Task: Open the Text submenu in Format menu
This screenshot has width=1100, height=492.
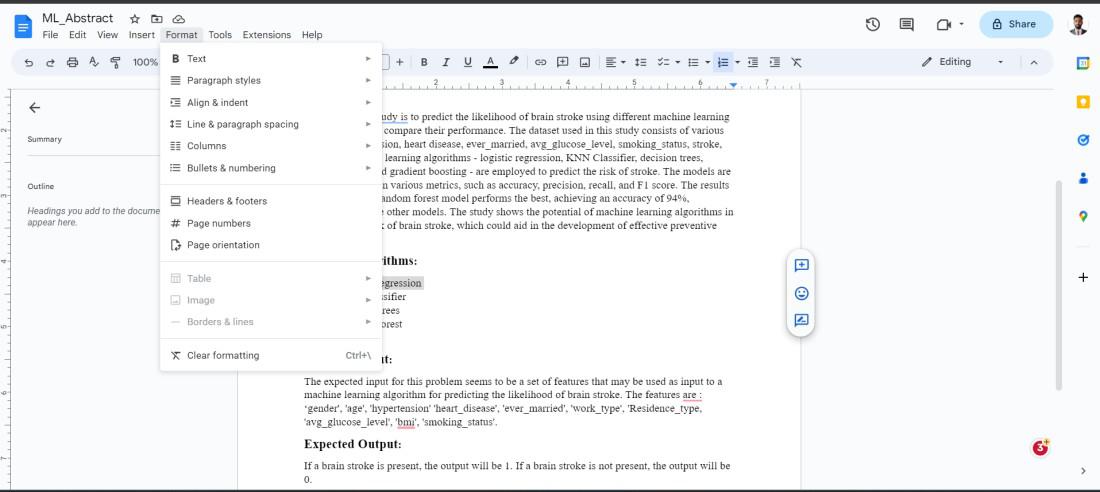Action: pyautogui.click(x=271, y=59)
